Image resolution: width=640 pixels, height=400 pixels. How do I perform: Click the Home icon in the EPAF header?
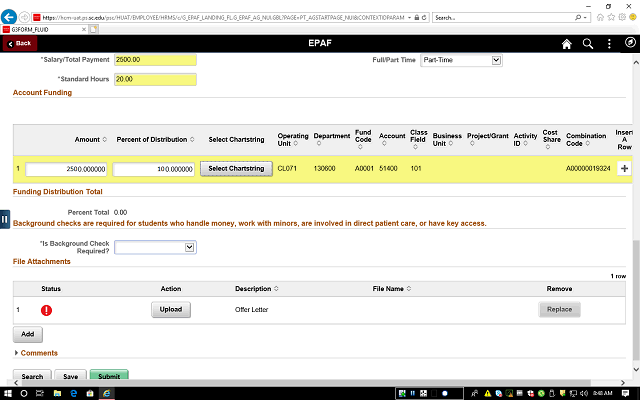click(567, 44)
